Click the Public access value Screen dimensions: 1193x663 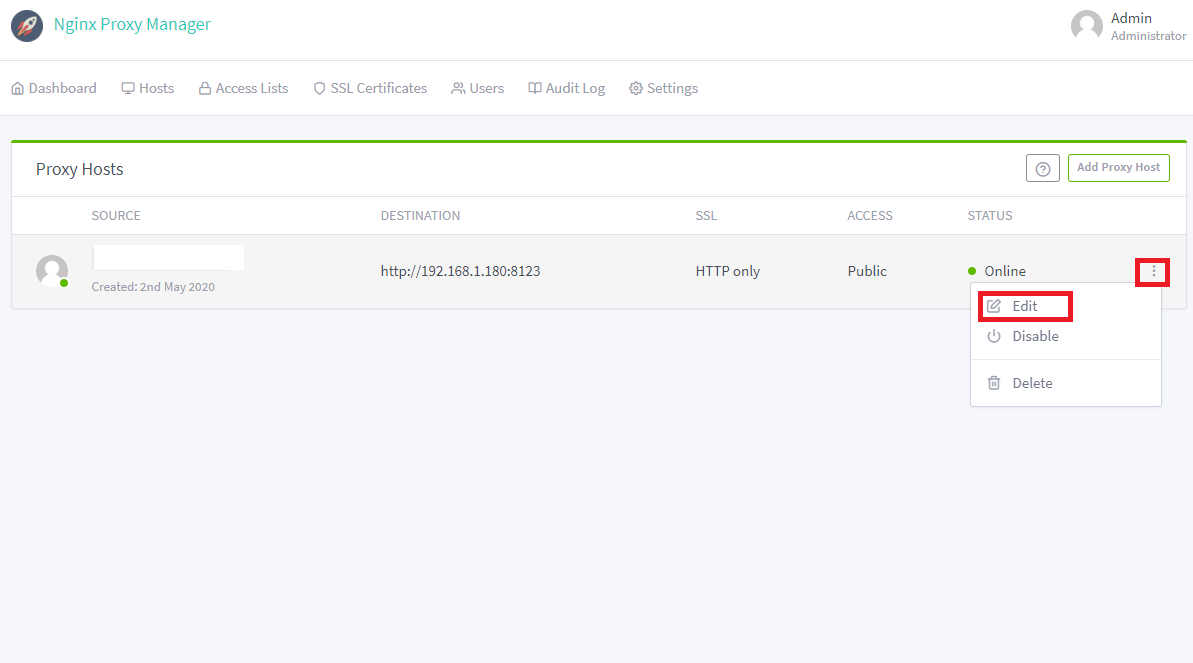coord(867,271)
